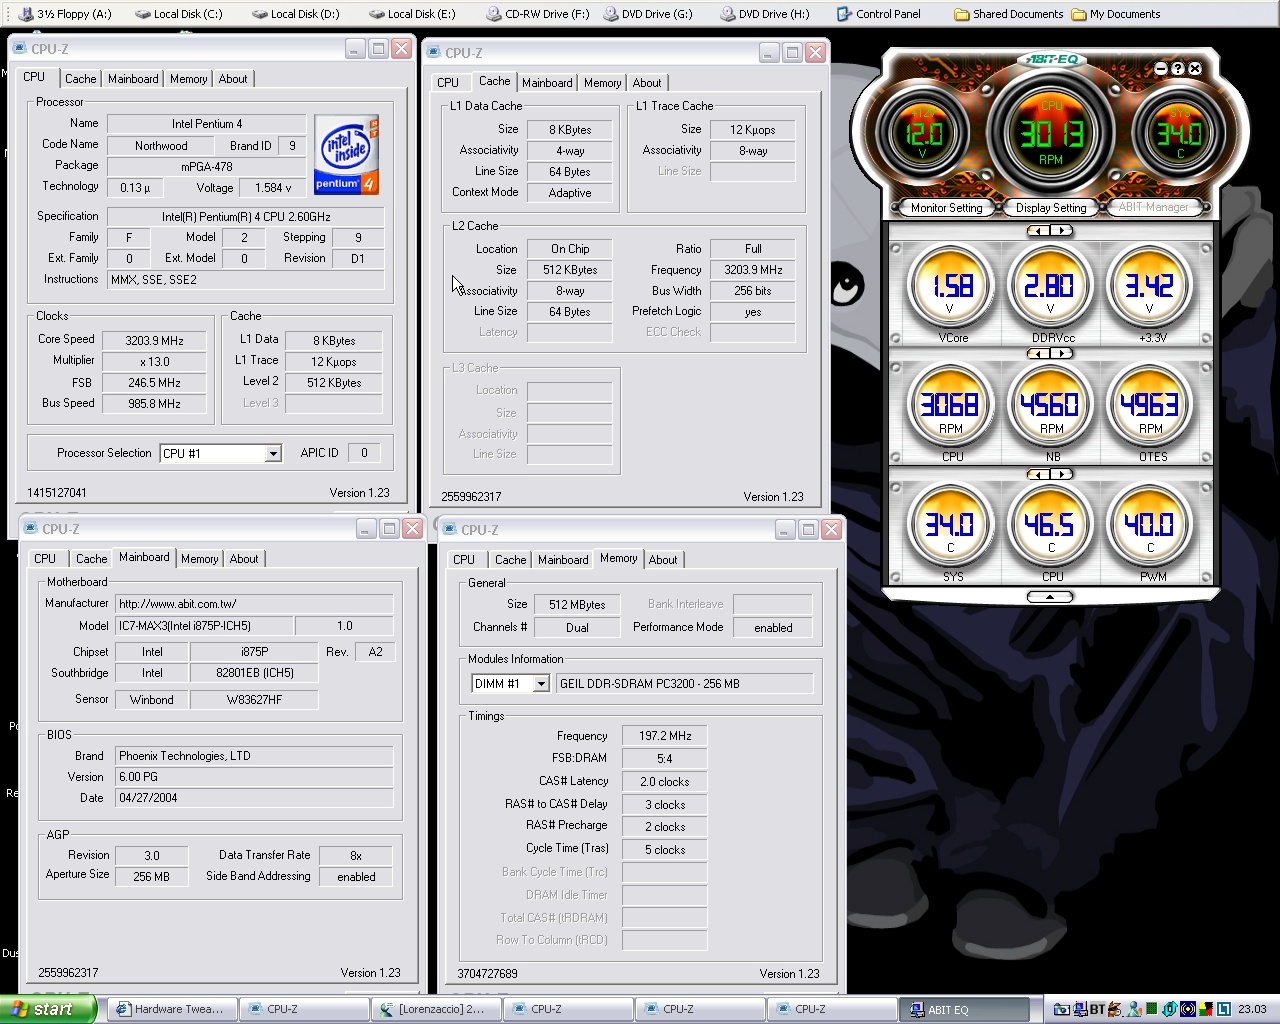
Task: Click the DDRVcc 2.80 V dial
Action: pyautogui.click(x=1050, y=287)
